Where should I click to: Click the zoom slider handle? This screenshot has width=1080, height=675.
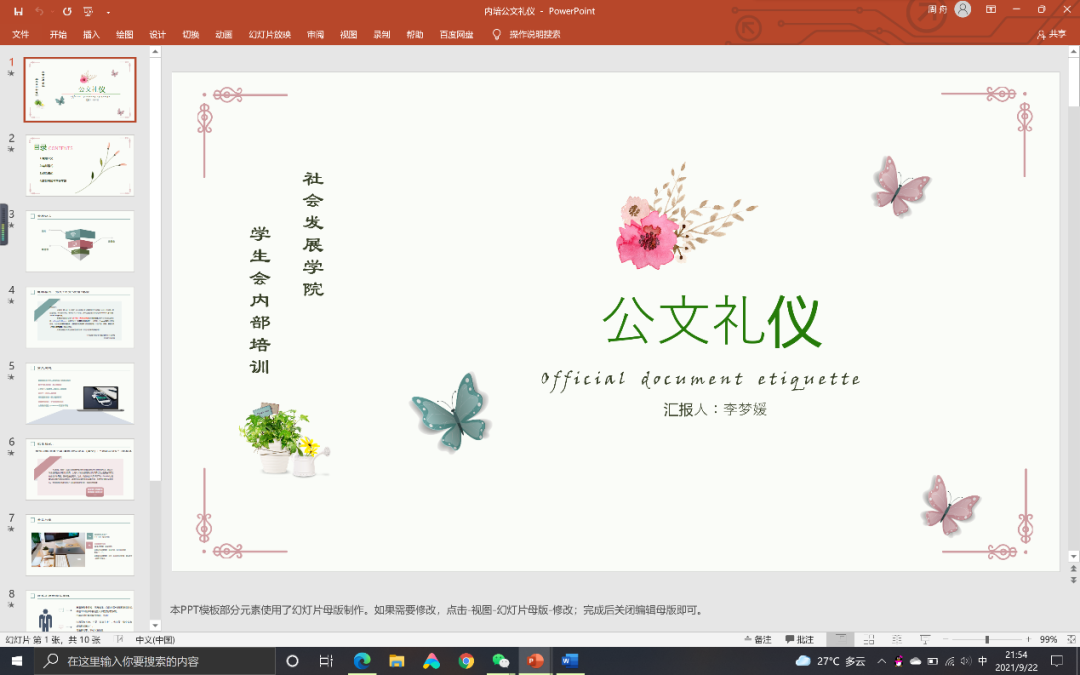pos(987,639)
